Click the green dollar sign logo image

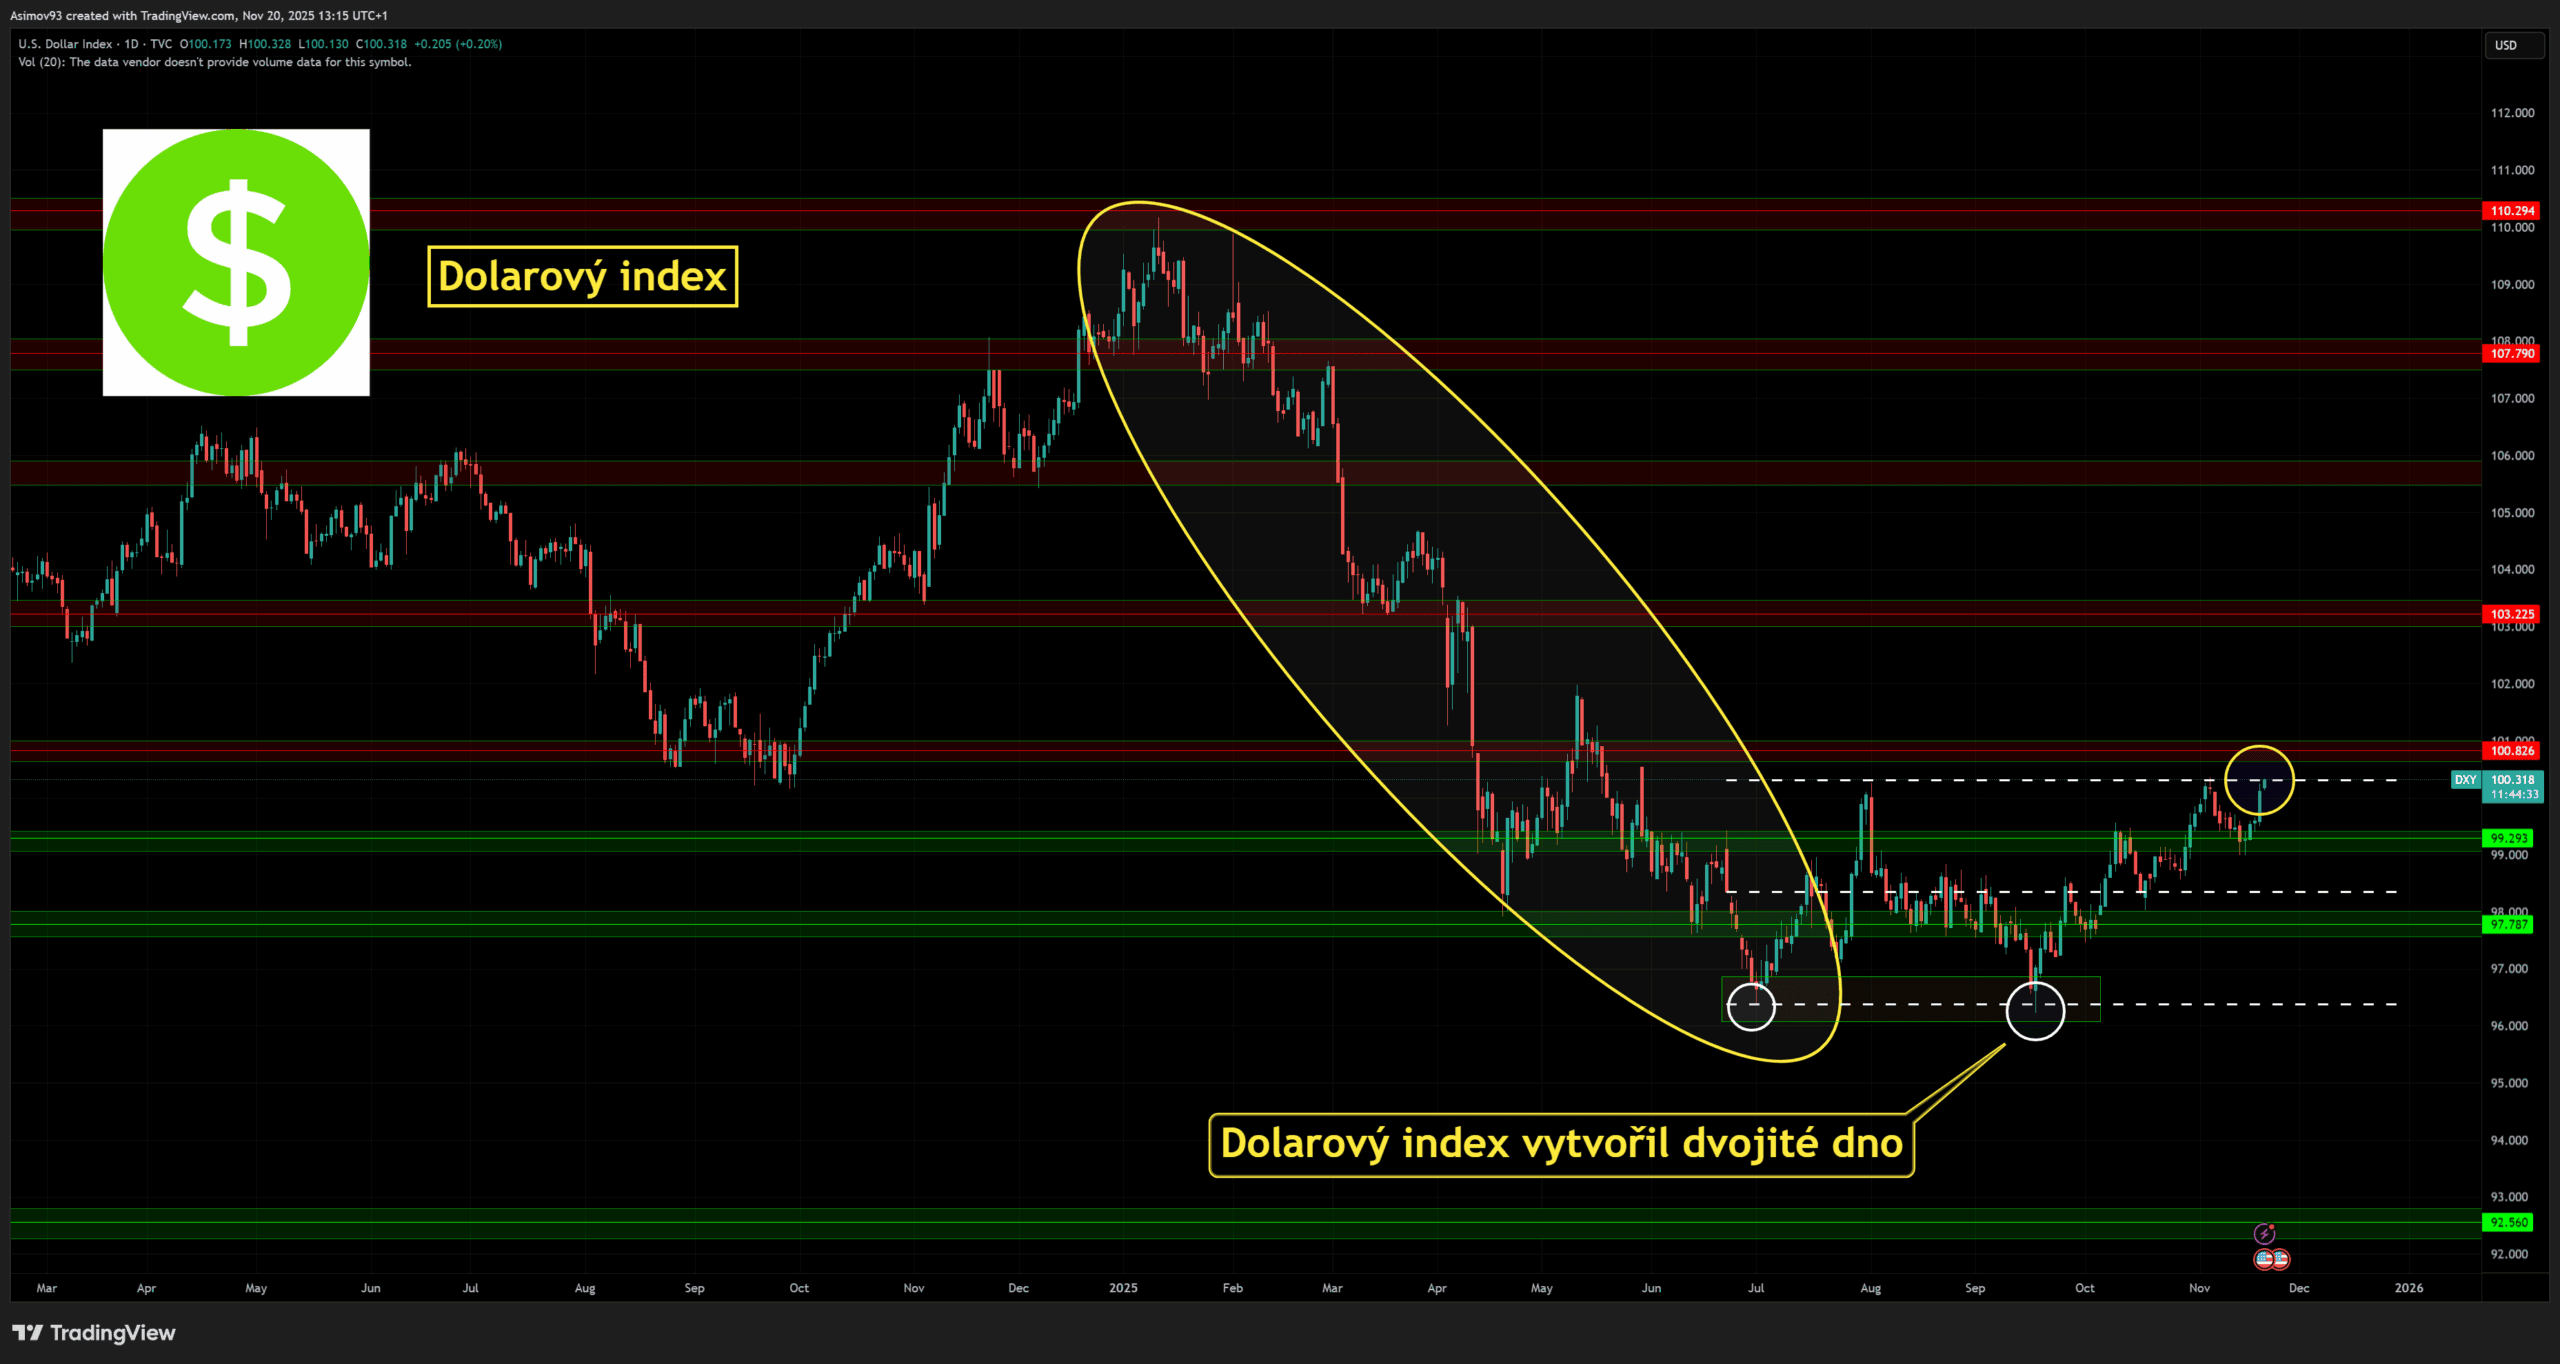(x=236, y=262)
